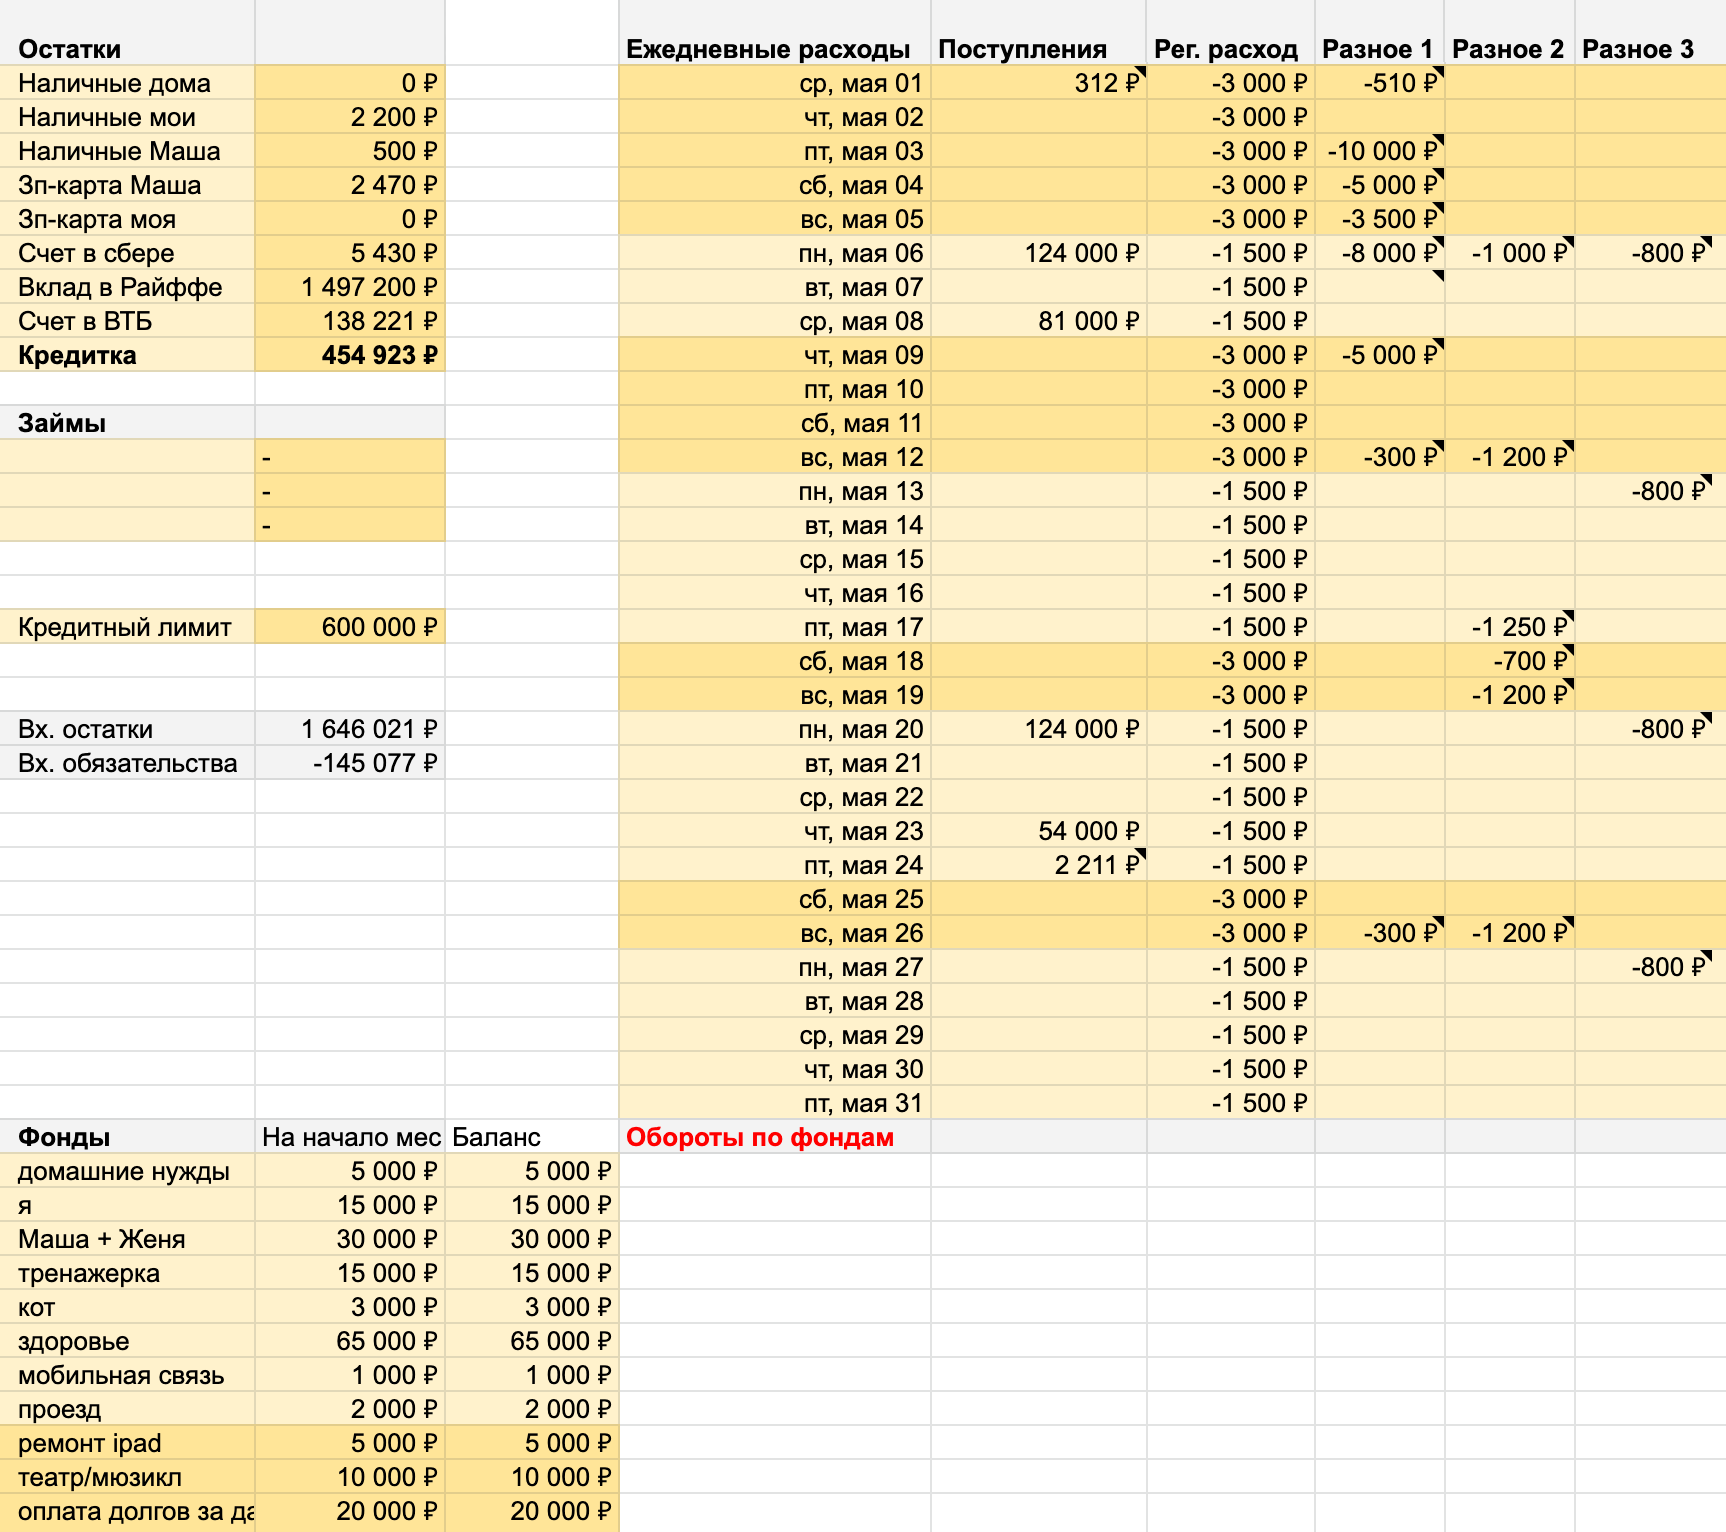The height and width of the screenshot is (1532, 1726).
Task: Select the '-3 500 ₽' cell on мая 05
Action: pos(1380,219)
